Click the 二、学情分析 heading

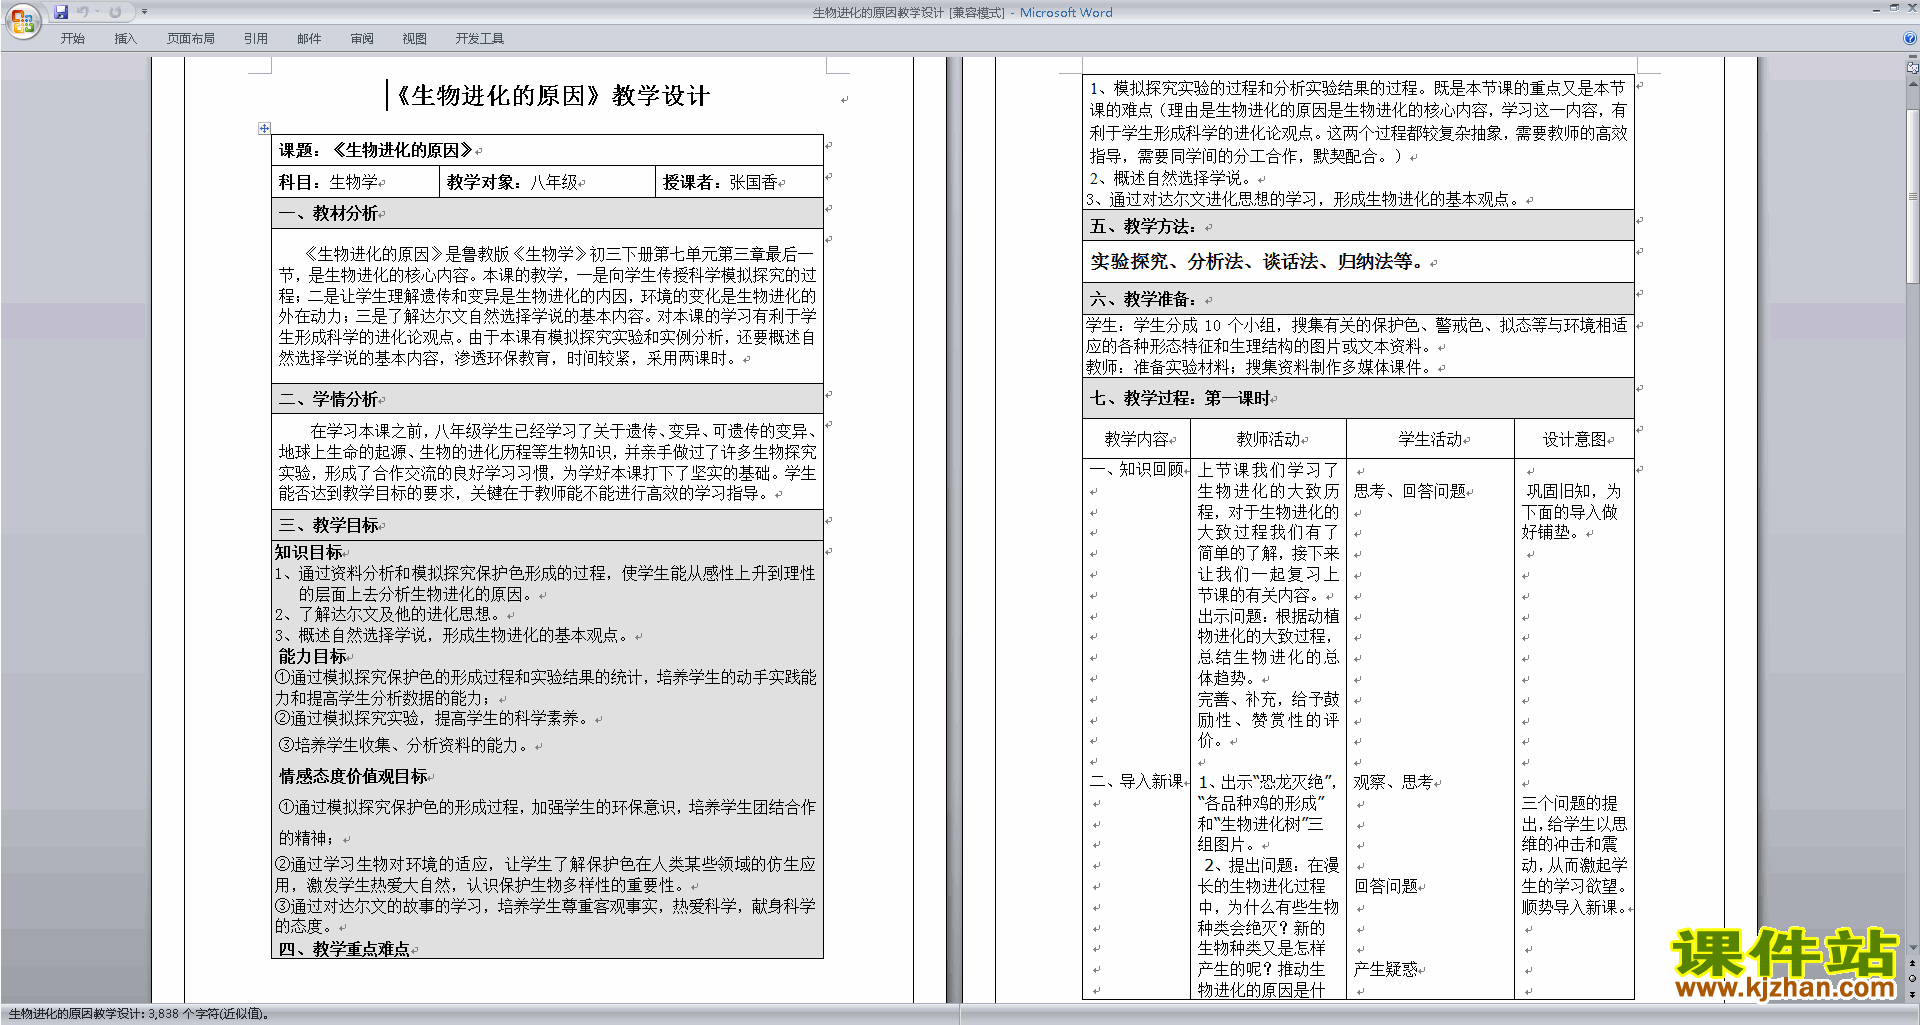[328, 399]
